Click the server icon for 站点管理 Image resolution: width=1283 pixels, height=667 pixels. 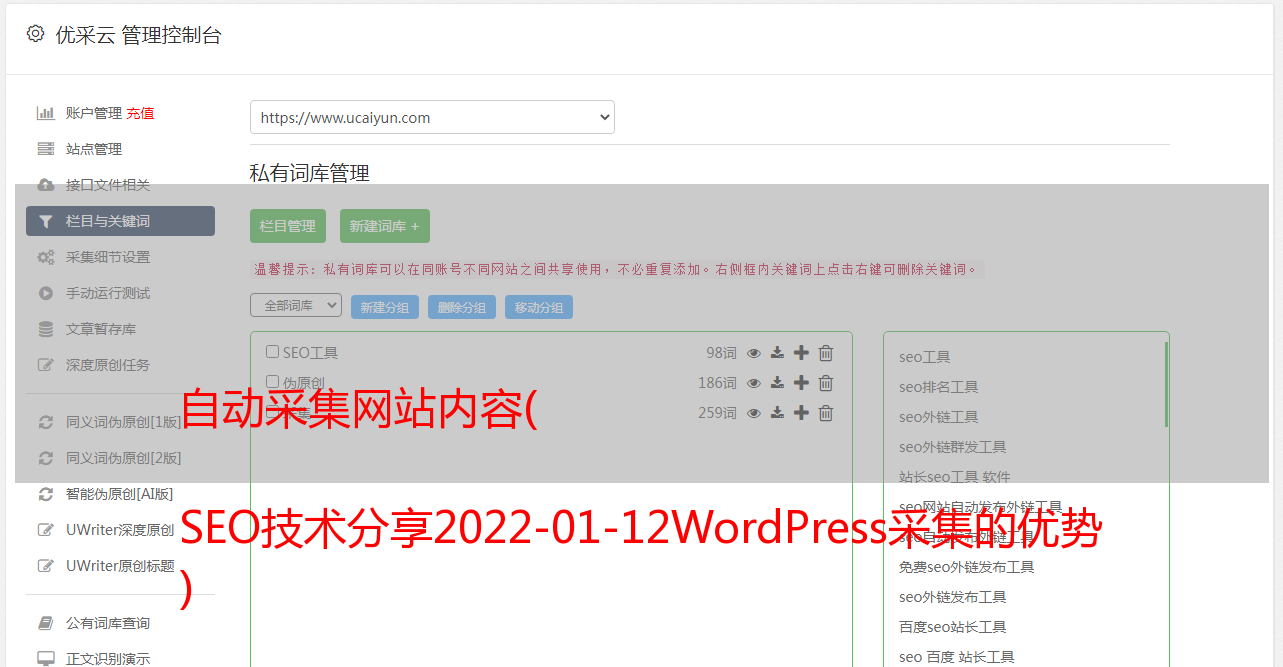pyautogui.click(x=46, y=149)
